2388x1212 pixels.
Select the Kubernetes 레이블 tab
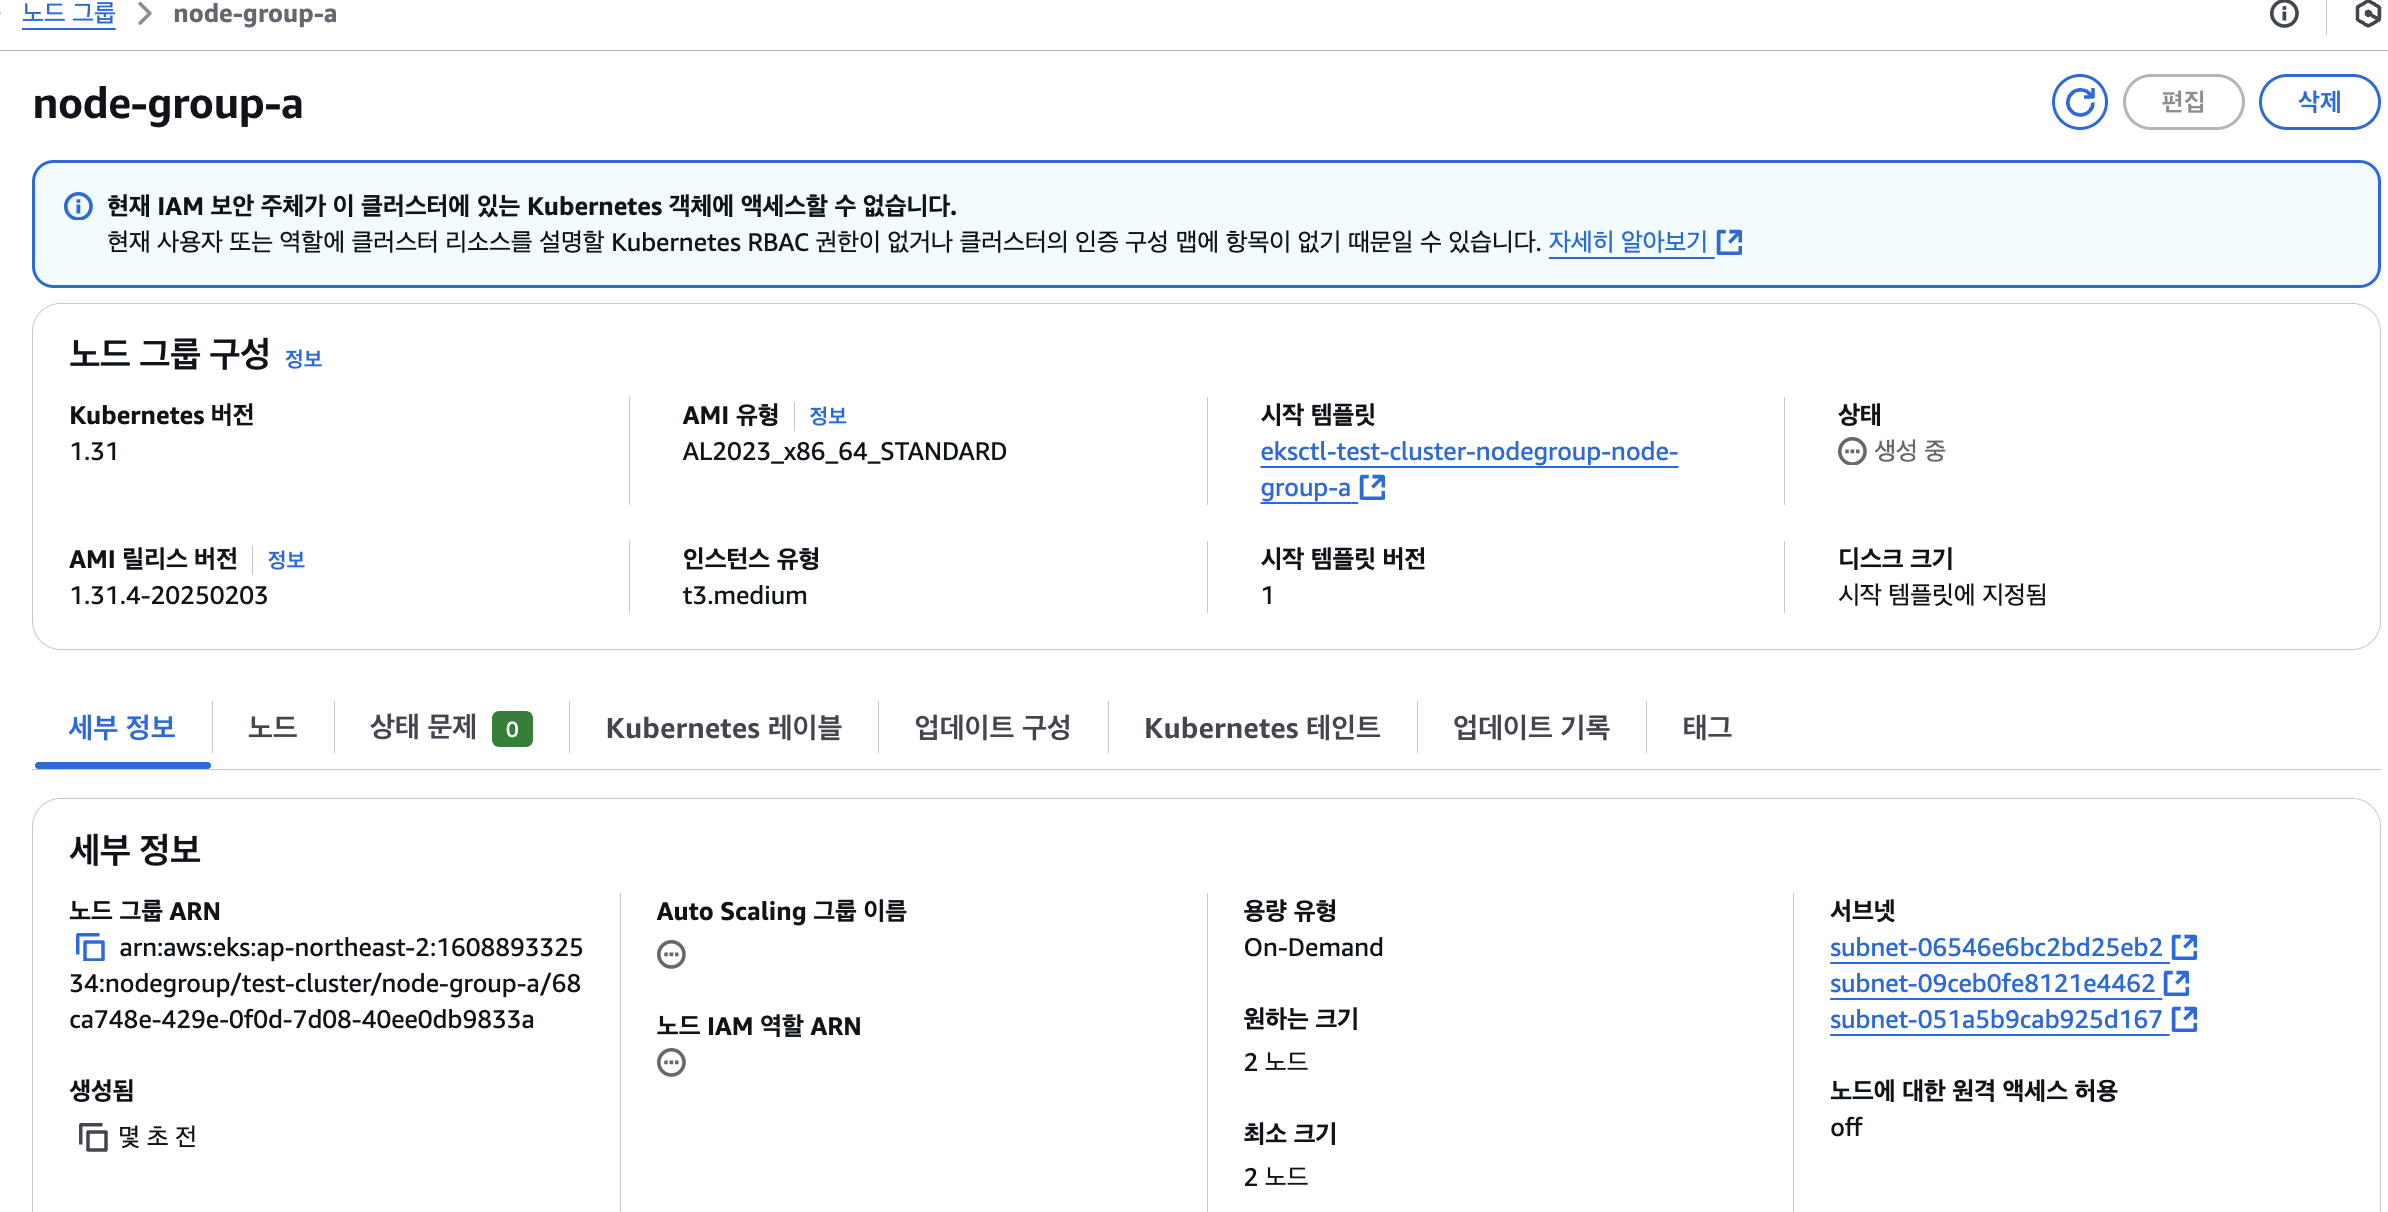pos(723,727)
